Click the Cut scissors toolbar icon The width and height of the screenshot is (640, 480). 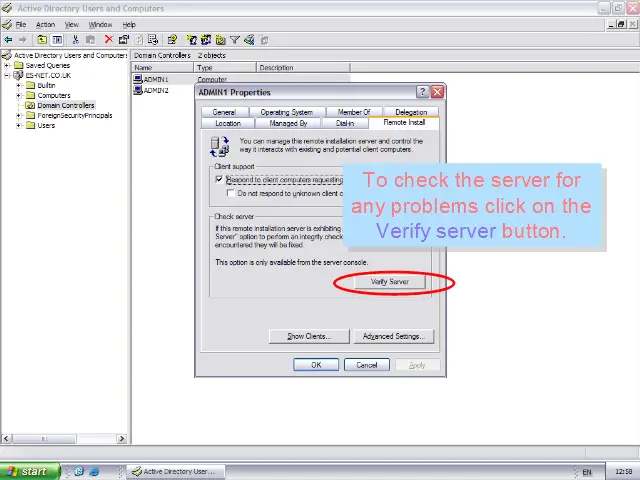(x=76, y=40)
